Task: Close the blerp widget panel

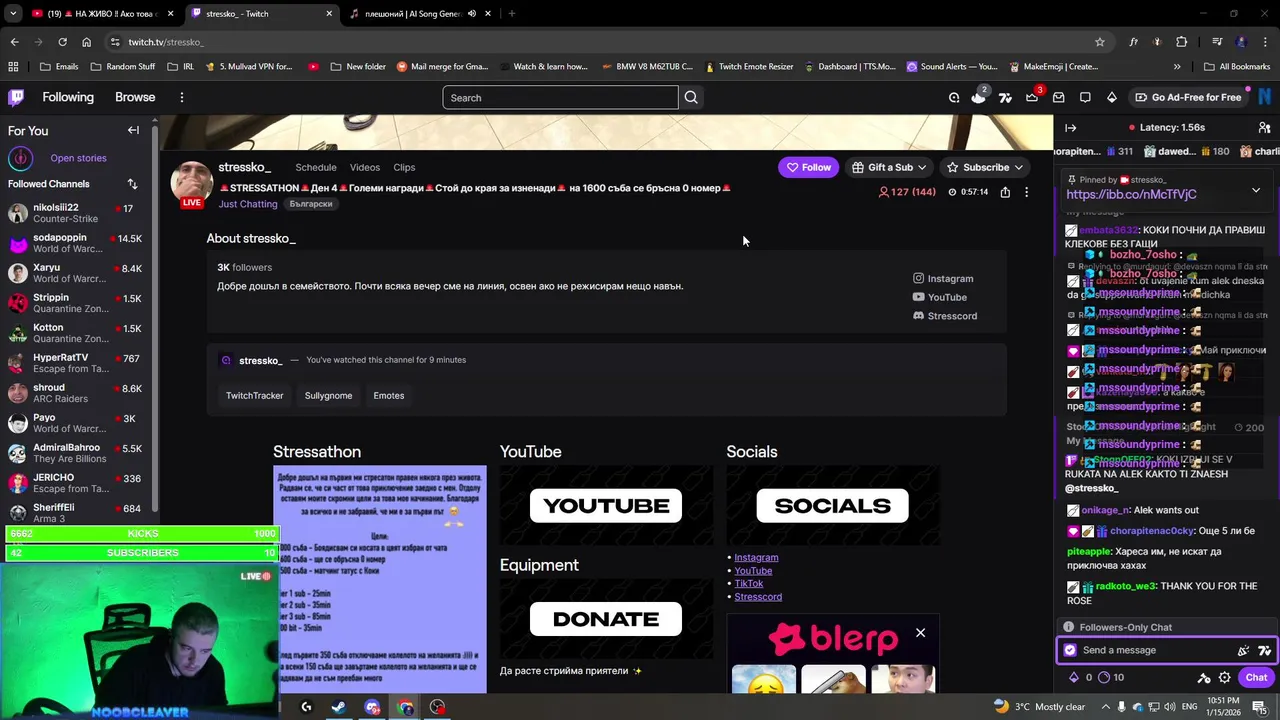Action: point(920,633)
